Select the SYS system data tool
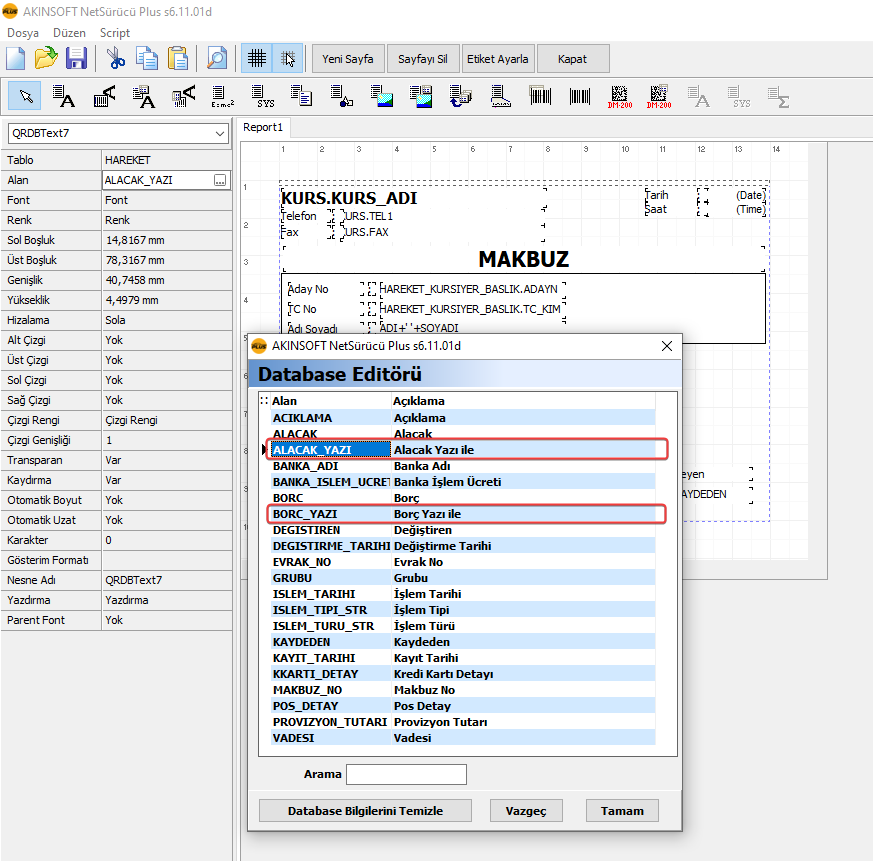The width and height of the screenshot is (873, 861). 264,96
